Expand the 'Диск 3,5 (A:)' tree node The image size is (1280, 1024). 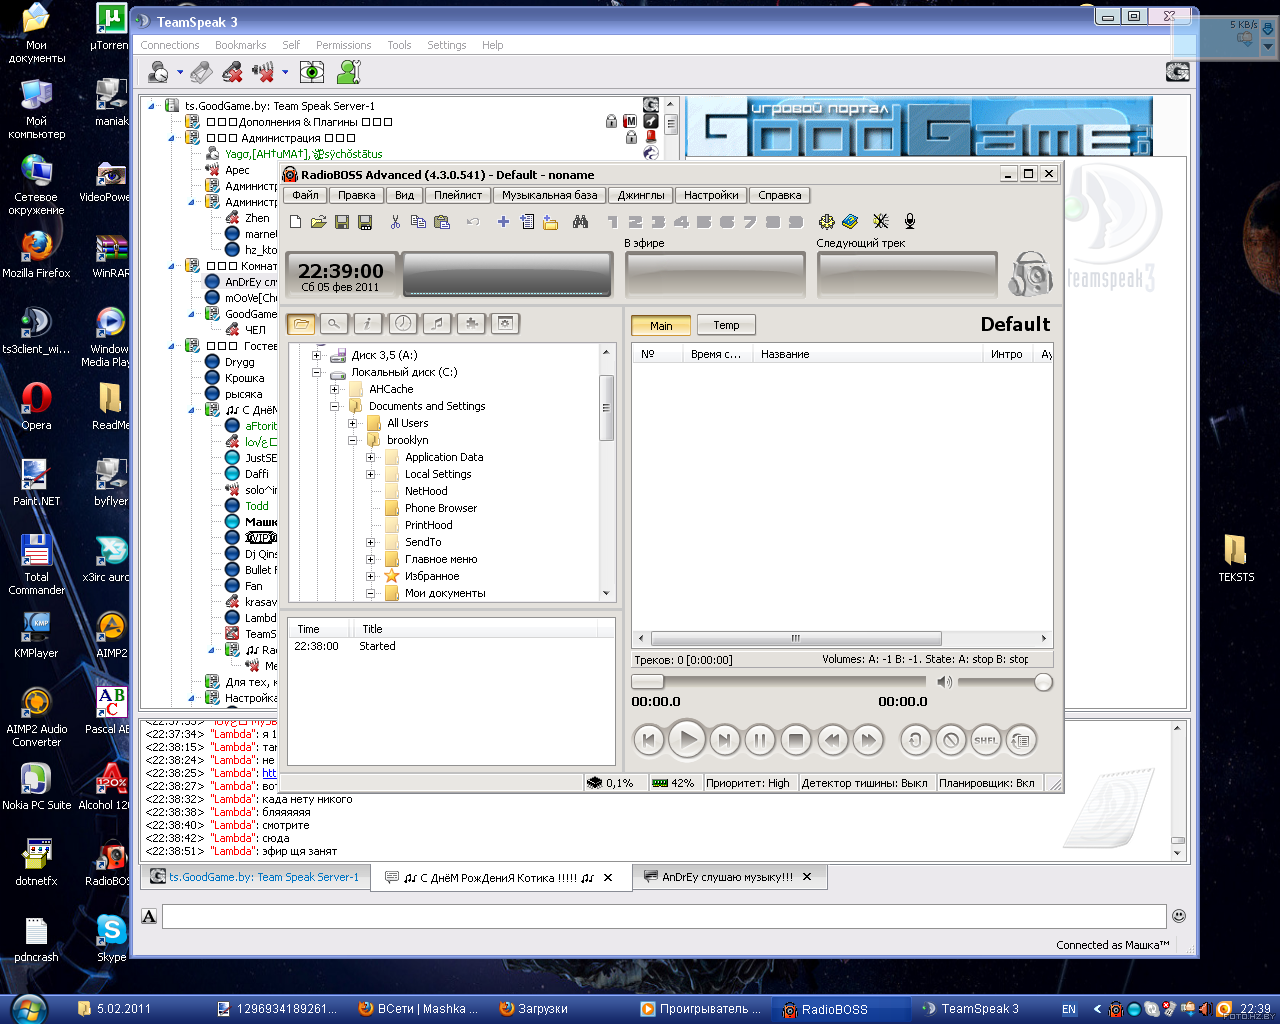[316, 355]
